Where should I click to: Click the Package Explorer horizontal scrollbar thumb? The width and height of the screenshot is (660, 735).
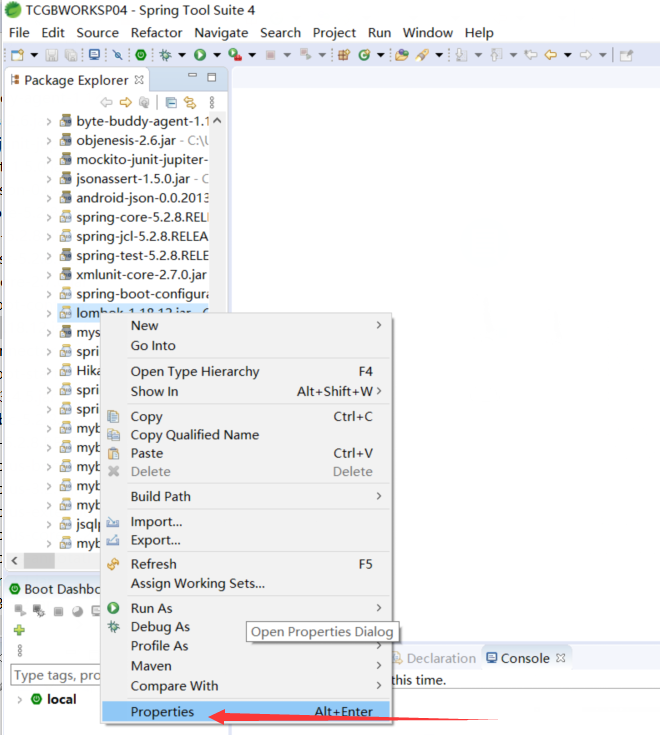coord(39,561)
